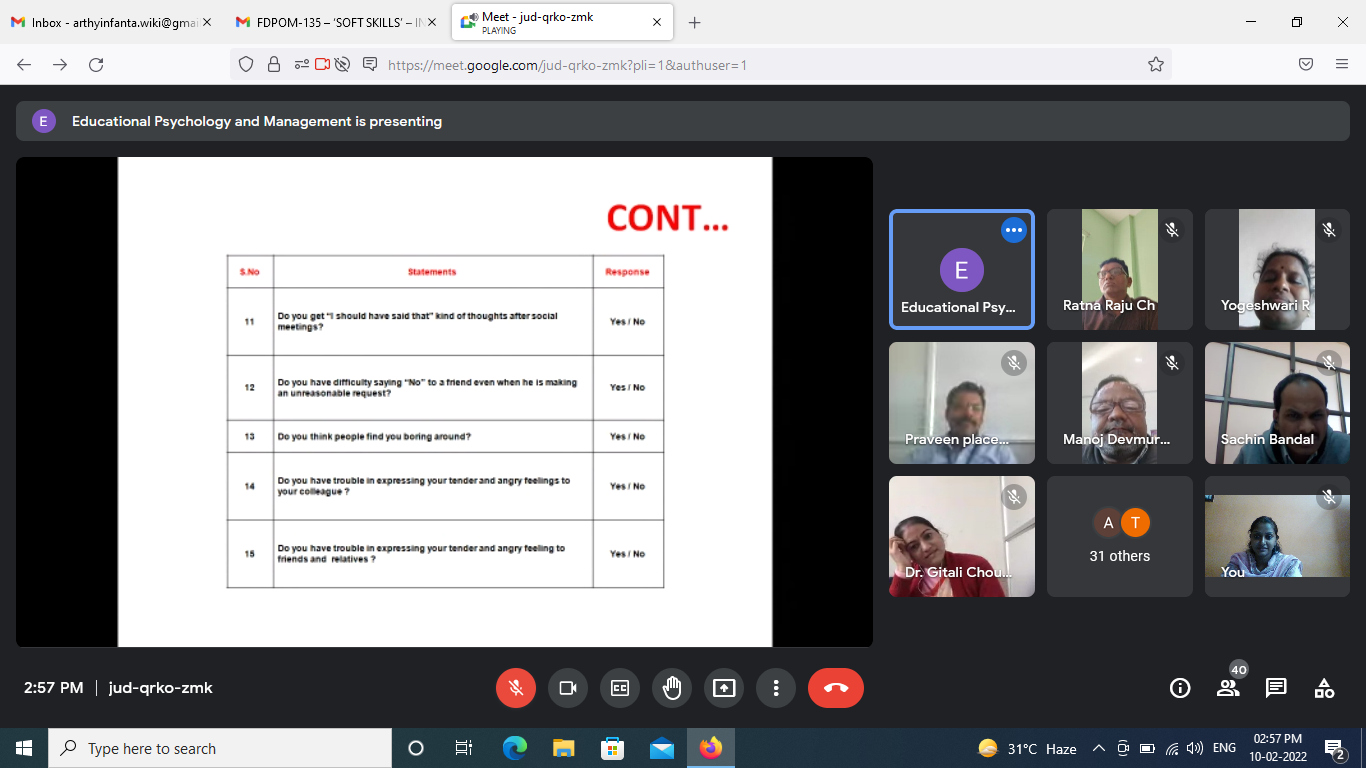This screenshot has height=768, width=1366.
Task: Unmute the microphone in Meet controls
Action: [516, 688]
